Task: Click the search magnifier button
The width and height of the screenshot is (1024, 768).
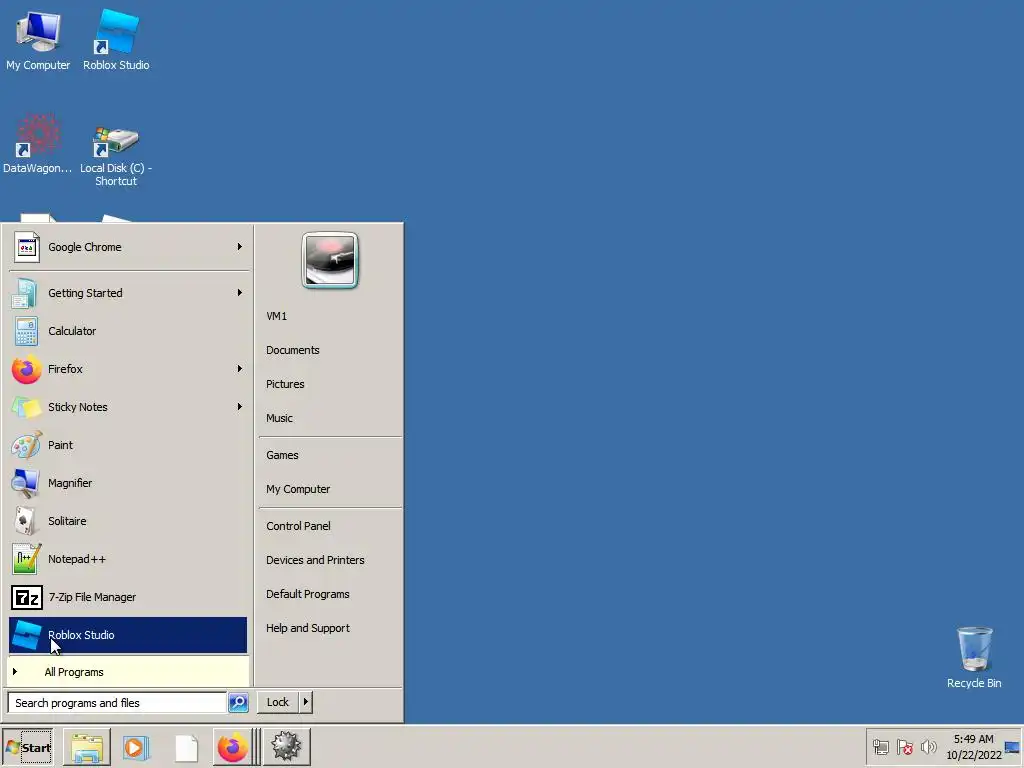Action: 238,703
